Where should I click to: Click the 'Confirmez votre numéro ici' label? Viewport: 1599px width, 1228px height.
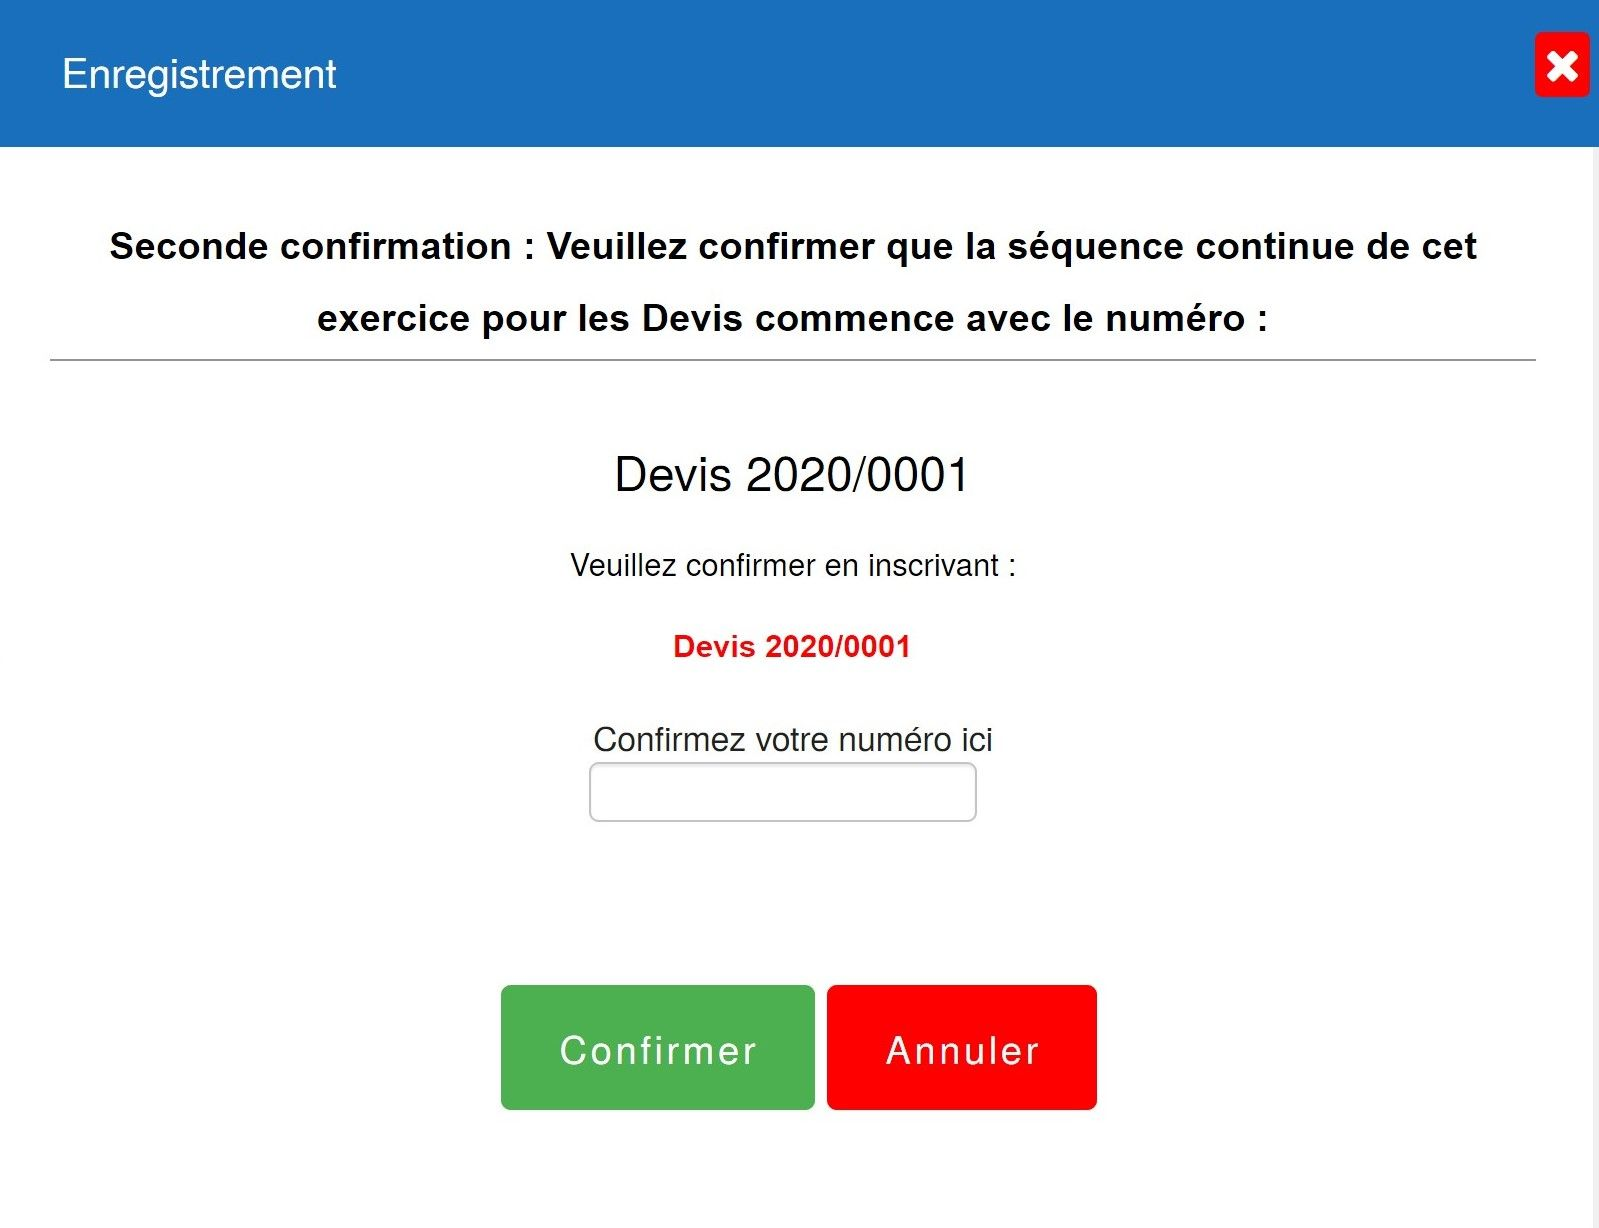tap(793, 740)
